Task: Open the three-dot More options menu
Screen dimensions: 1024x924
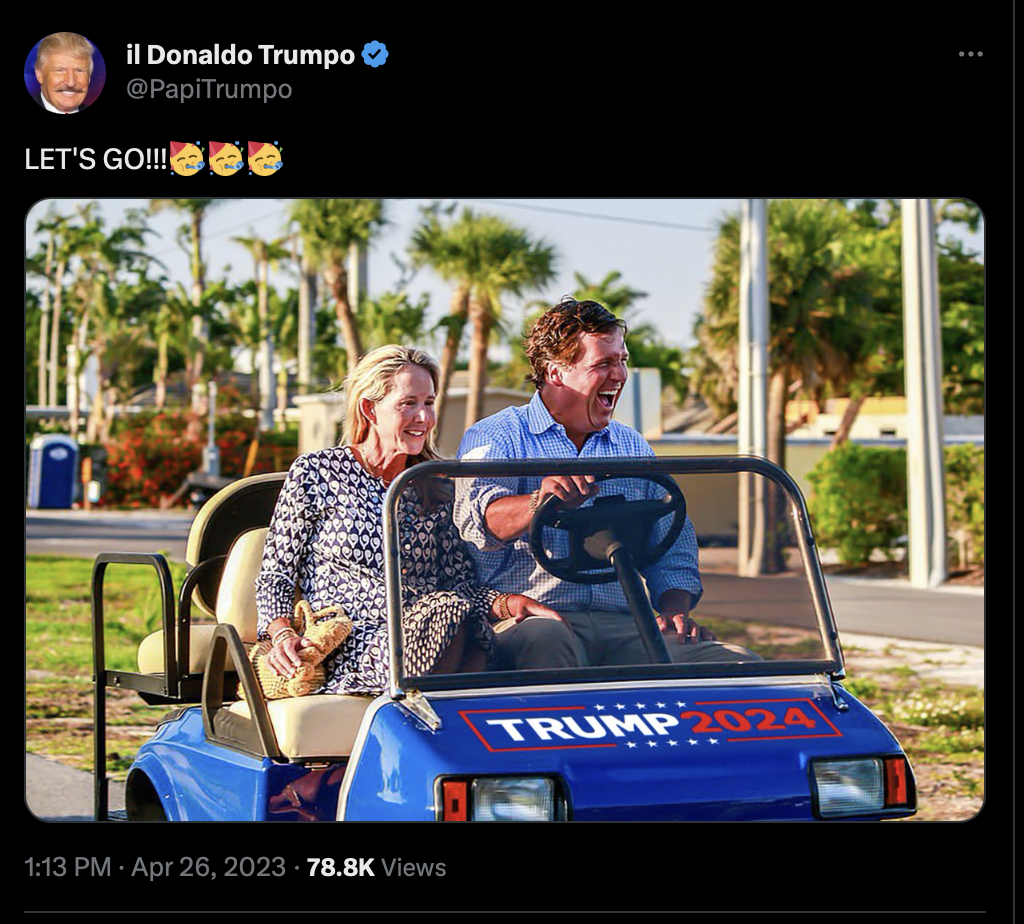Action: point(970,54)
